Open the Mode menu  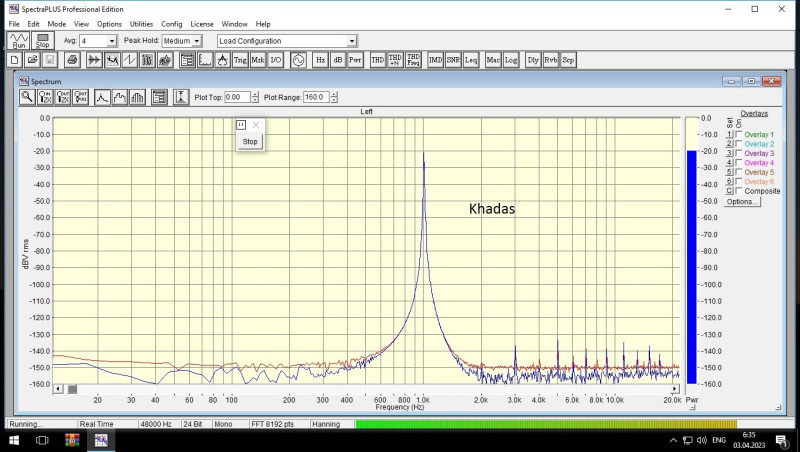click(x=57, y=24)
